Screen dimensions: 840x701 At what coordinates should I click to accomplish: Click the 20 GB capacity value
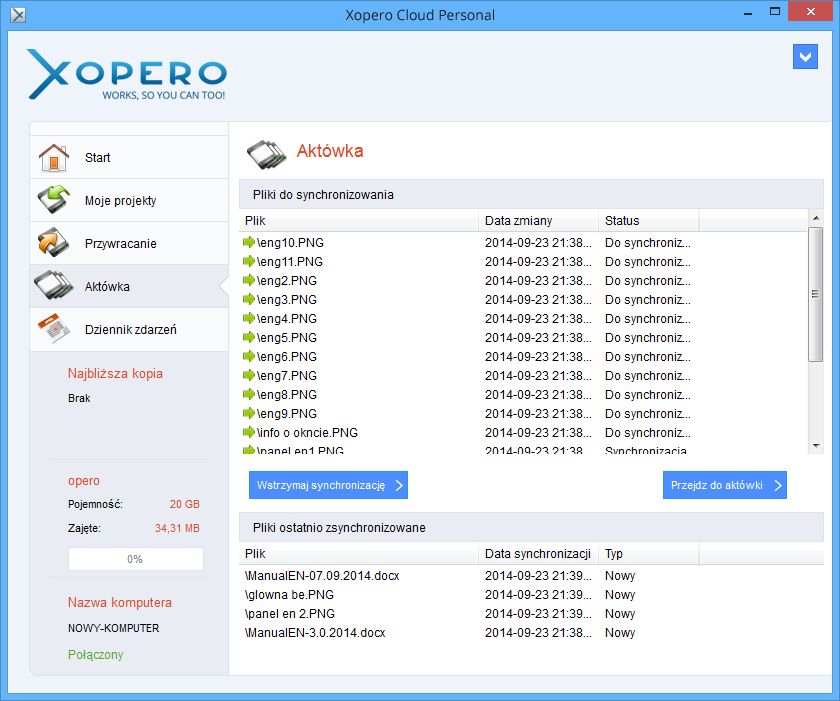point(184,504)
